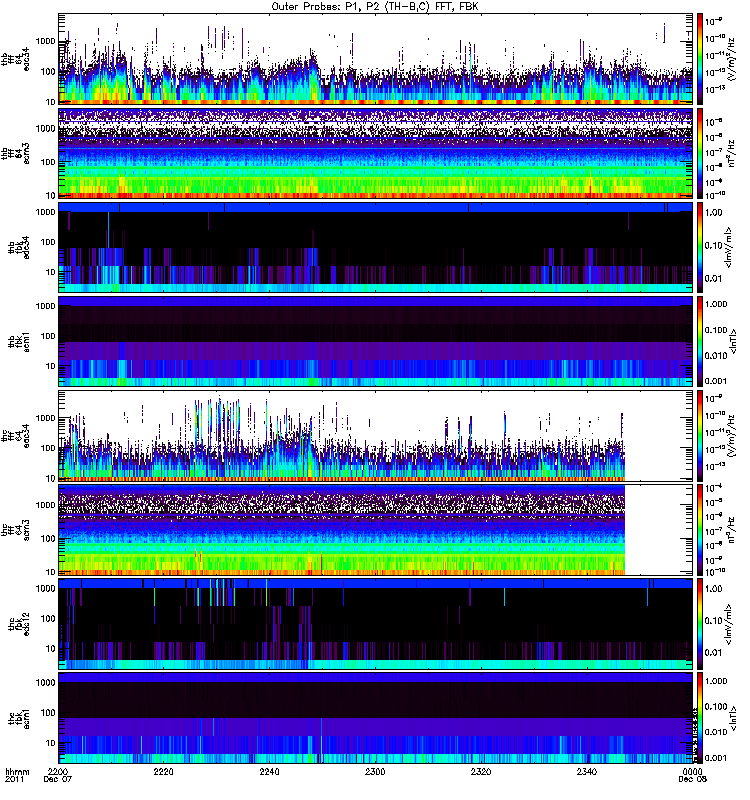
Task: Click the 0000 Dec 08 time axis label
Action: pyautogui.click(x=692, y=776)
